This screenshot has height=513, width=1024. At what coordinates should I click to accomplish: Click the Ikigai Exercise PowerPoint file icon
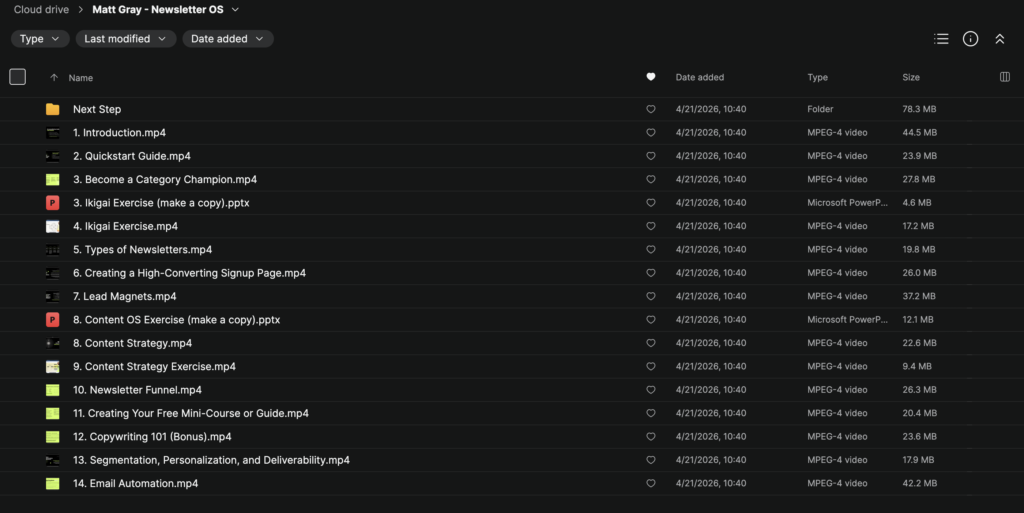pyautogui.click(x=52, y=203)
